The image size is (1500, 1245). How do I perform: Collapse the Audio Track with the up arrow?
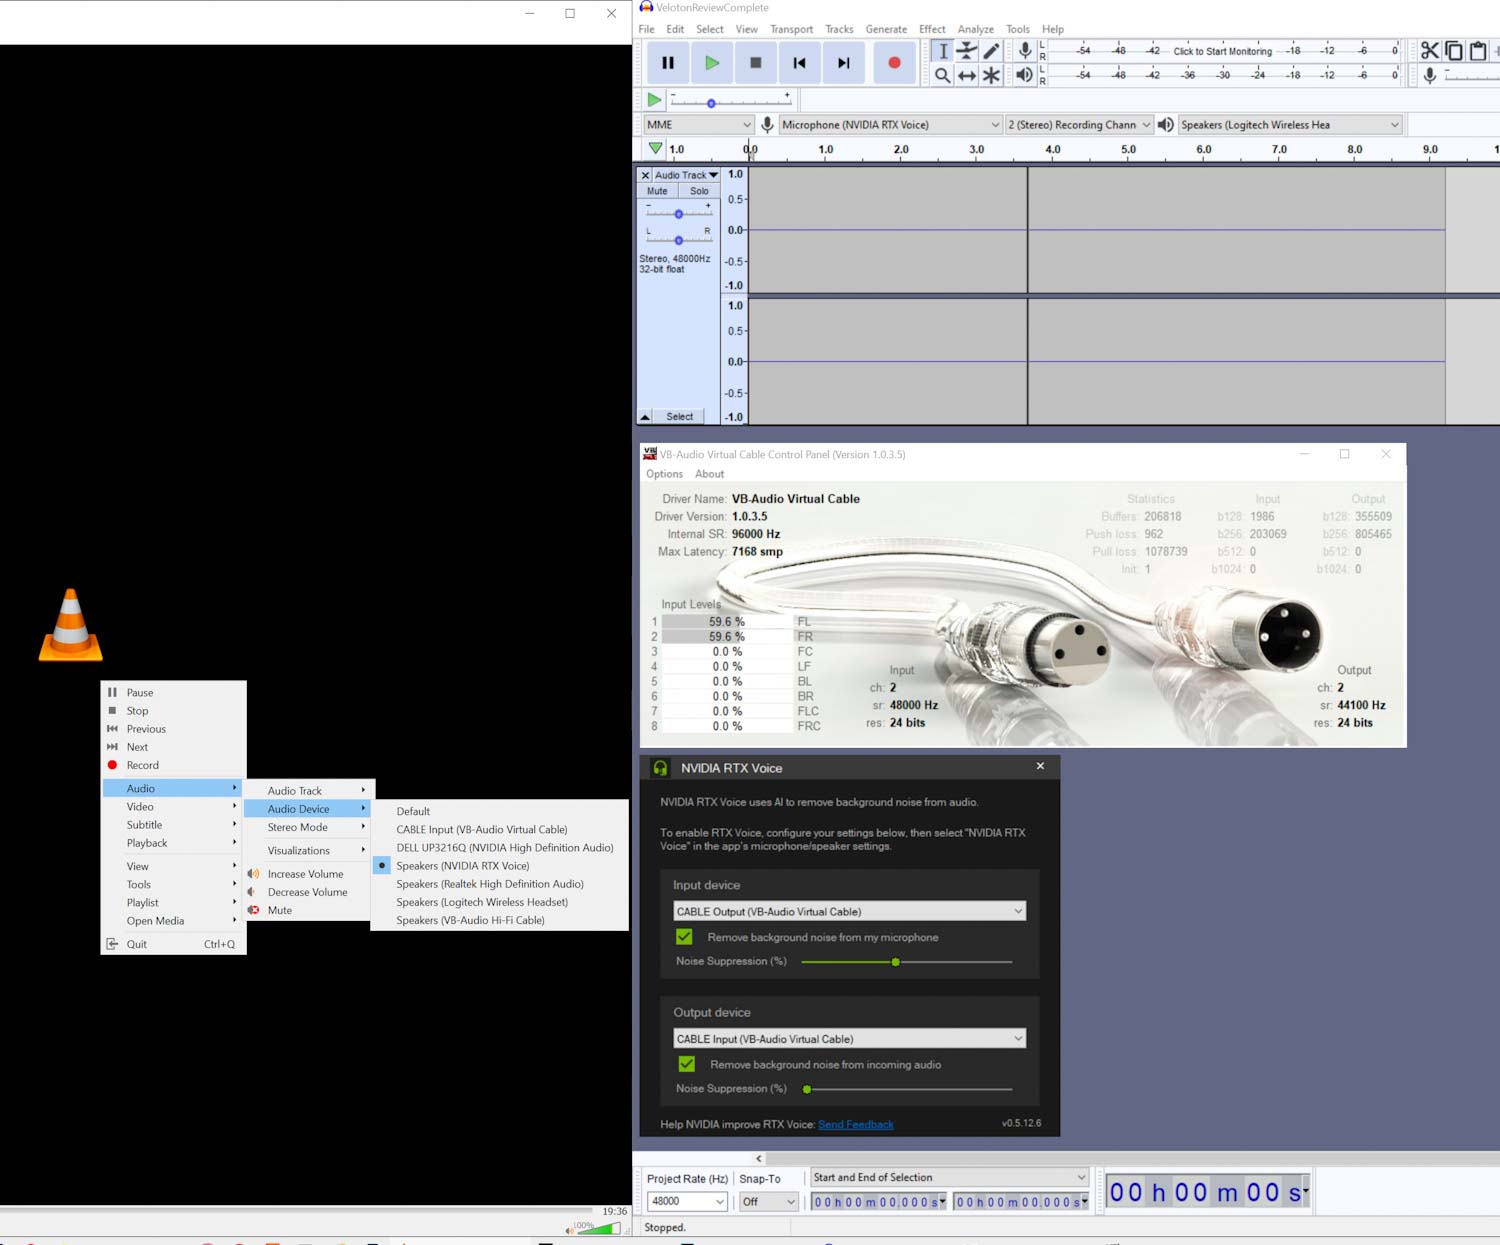[x=645, y=417]
